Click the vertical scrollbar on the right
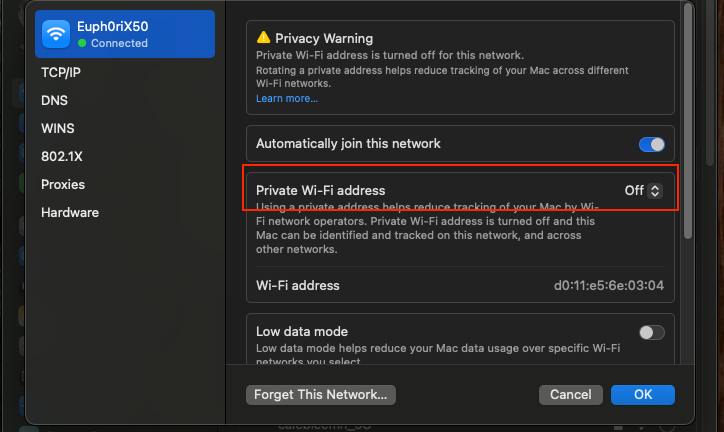The width and height of the screenshot is (724, 432). coord(687,120)
